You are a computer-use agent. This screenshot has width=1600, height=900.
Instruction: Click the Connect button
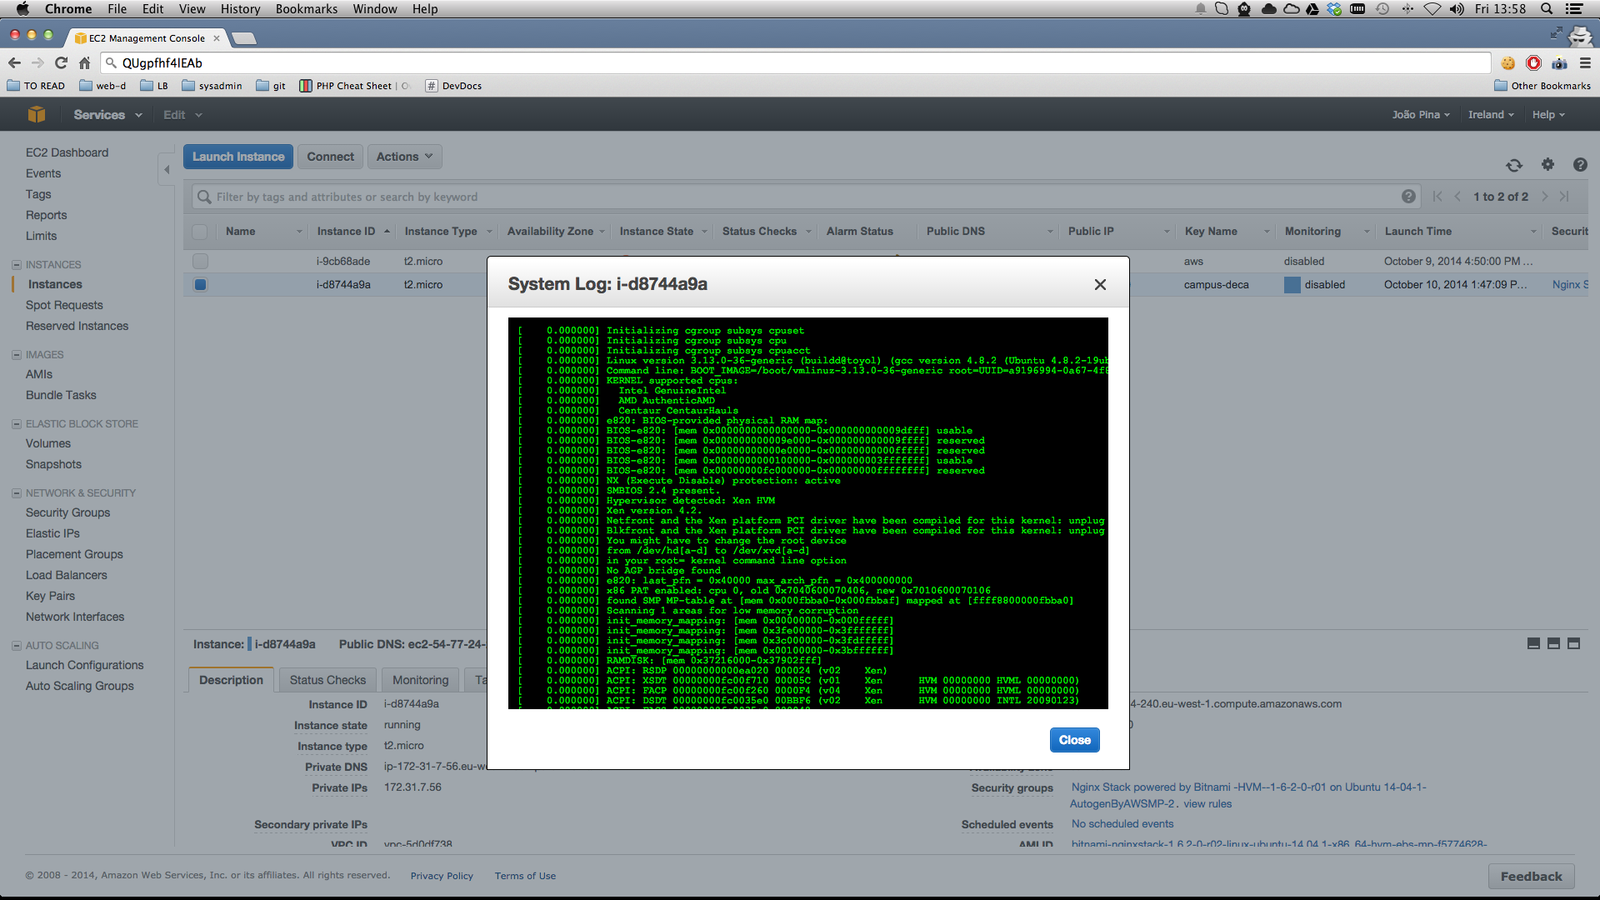[331, 157]
